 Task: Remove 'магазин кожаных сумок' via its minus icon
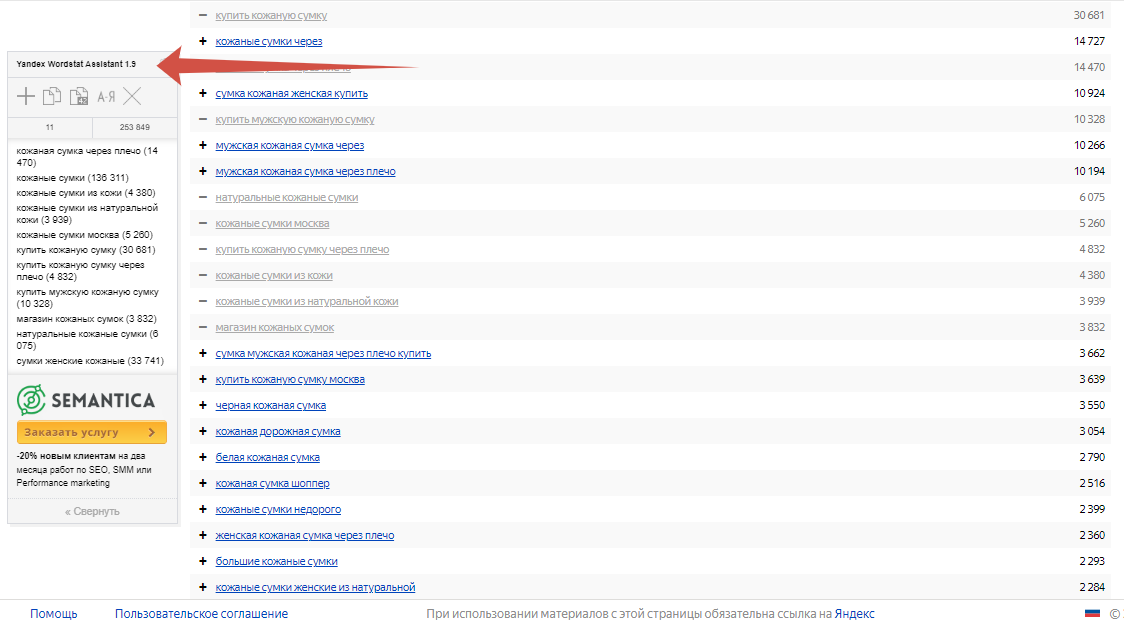tap(203, 328)
